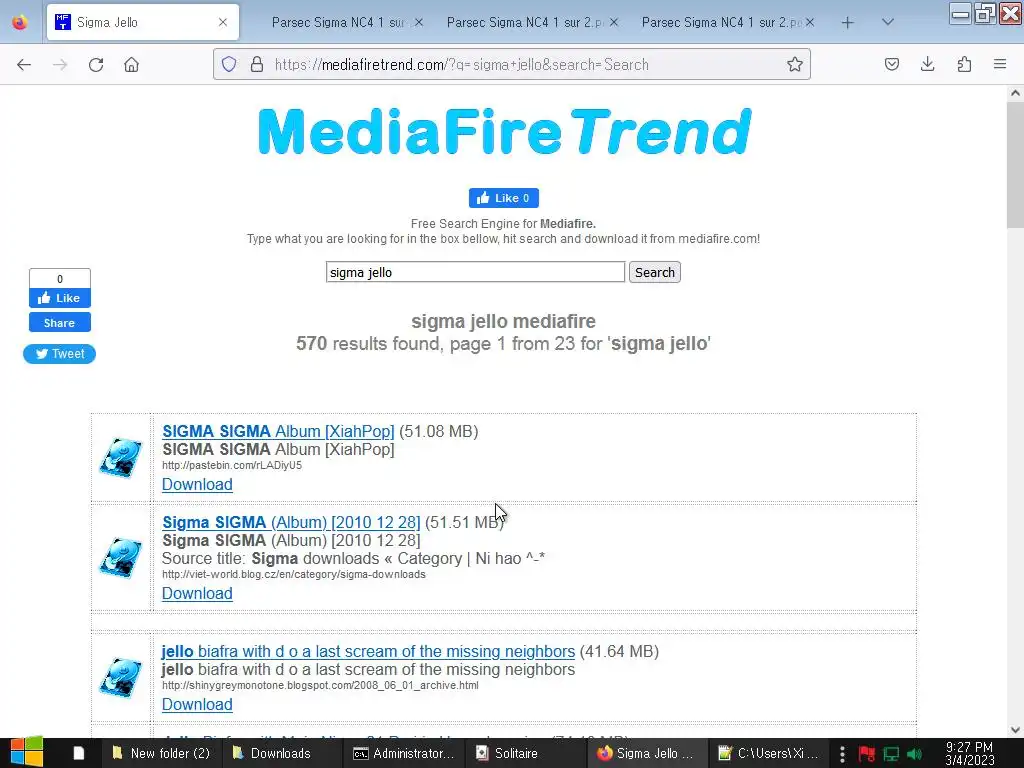1024x768 pixels.
Task: Open Save to Pocket icon
Action: [891, 64]
